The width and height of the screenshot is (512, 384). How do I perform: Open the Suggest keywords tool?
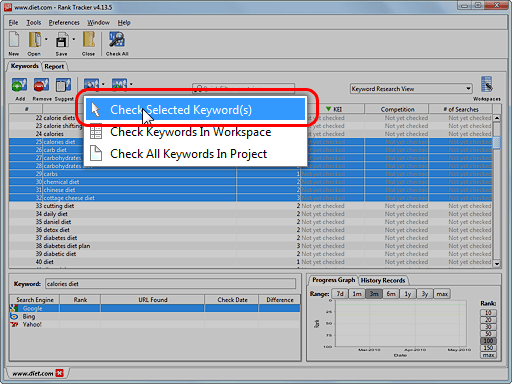[x=63, y=85]
